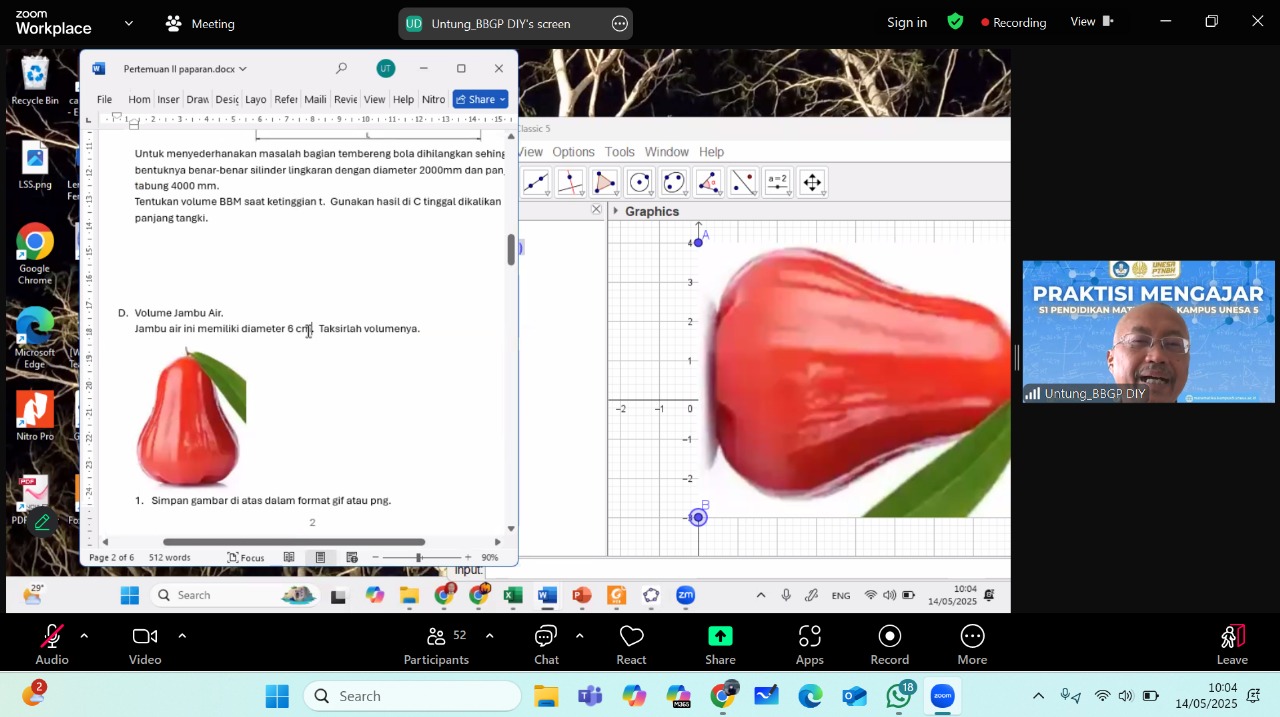
Task: Switch Word to Focus mode
Action: (x=246, y=557)
